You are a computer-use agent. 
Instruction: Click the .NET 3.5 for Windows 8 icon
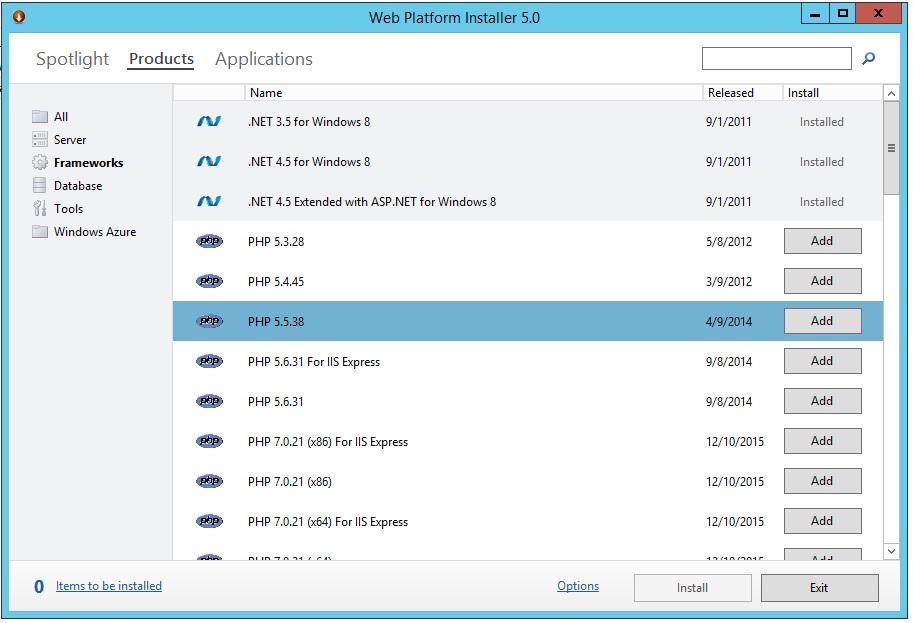tap(209, 121)
